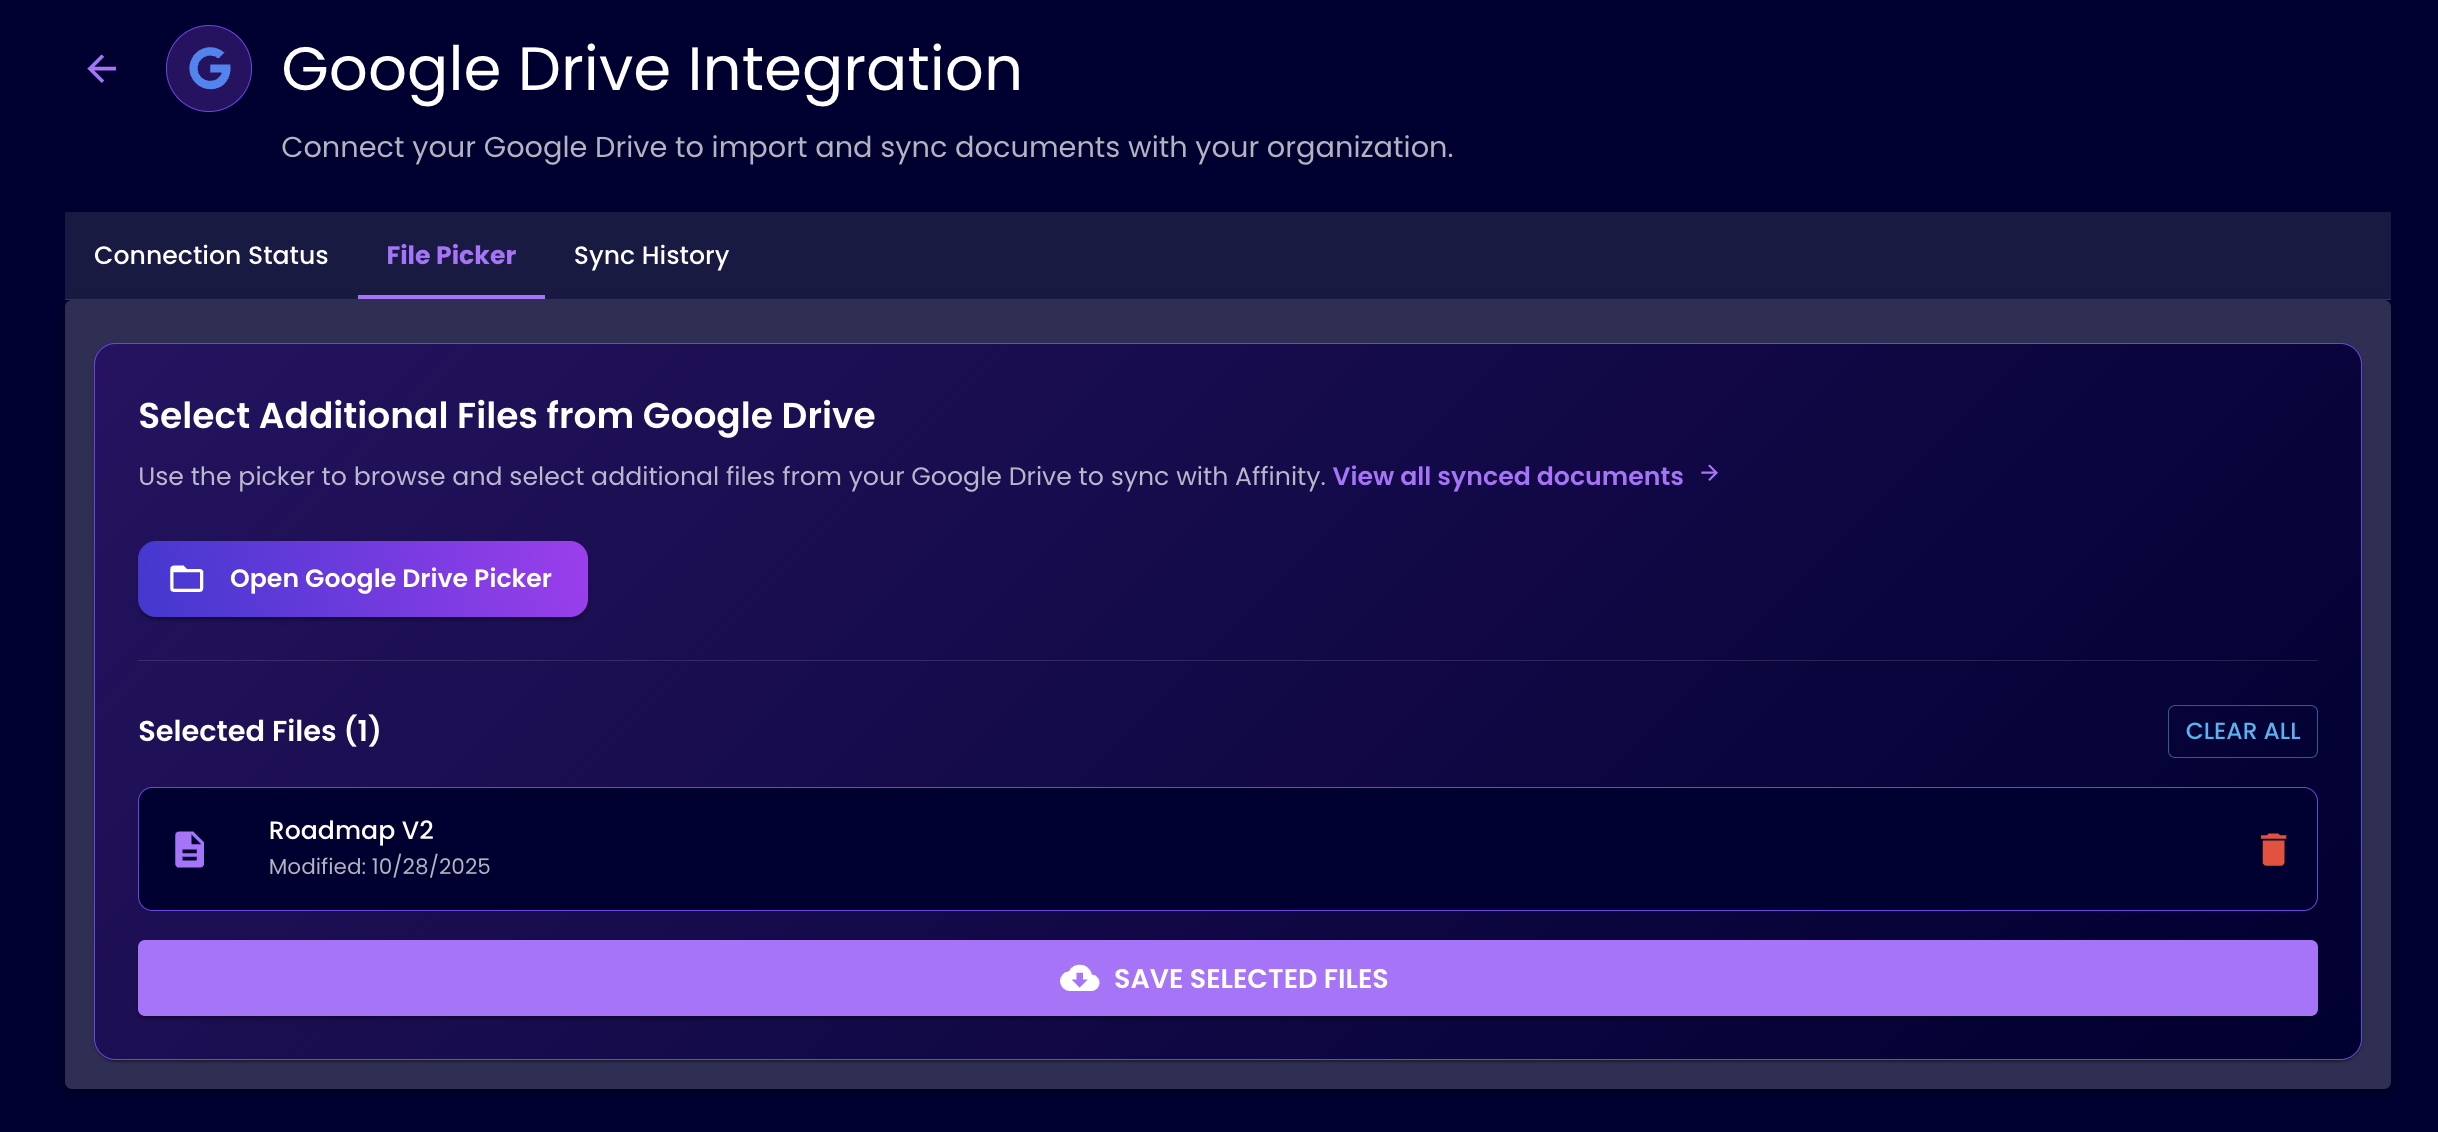This screenshot has width=2438, height=1132.
Task: Click the Roadmap V2 file name
Action: (x=351, y=830)
